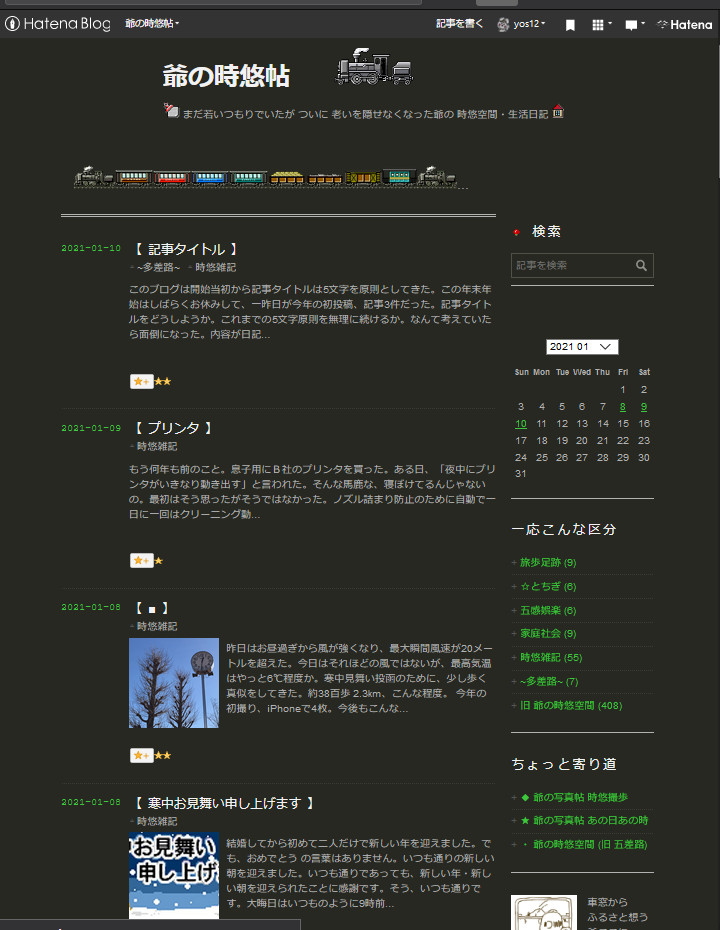Click the yos12 profile avatar icon

coord(503,24)
